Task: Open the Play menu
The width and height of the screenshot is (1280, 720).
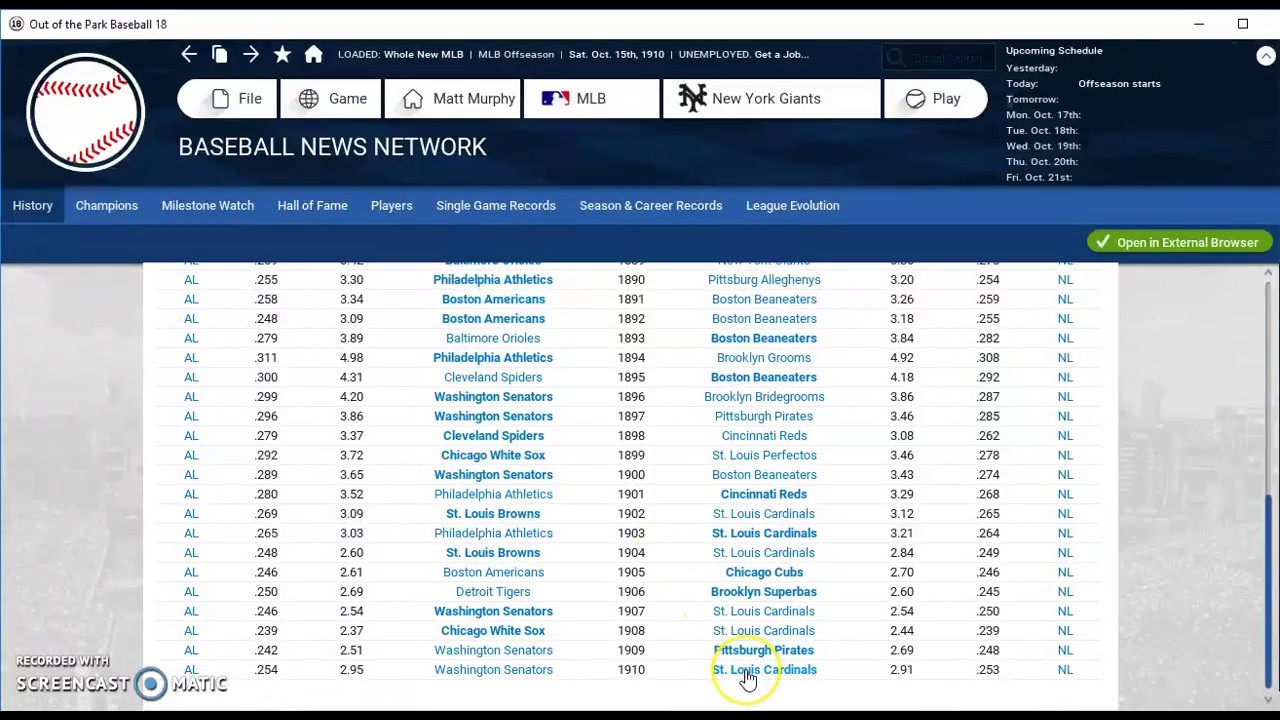Action: 935,98
